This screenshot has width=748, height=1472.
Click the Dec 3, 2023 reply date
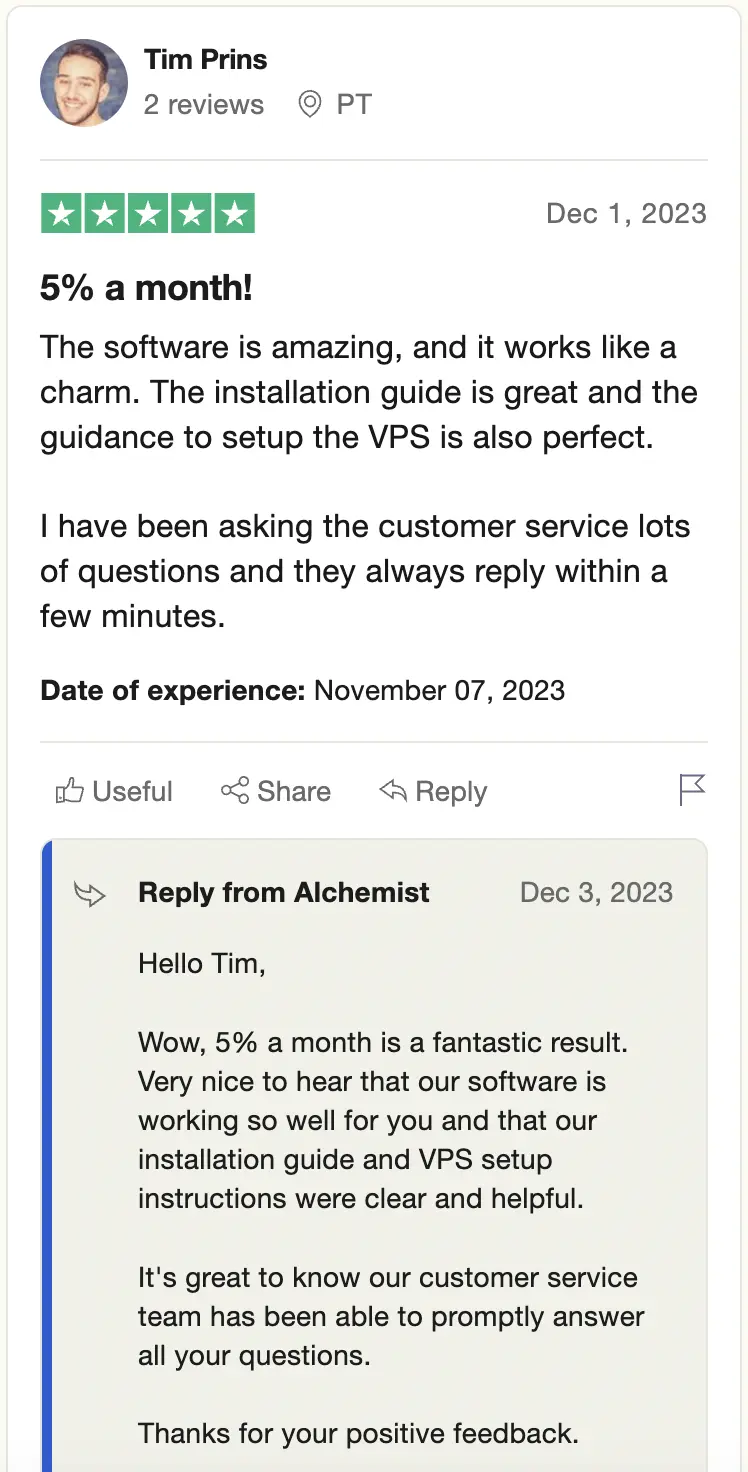[x=596, y=893]
